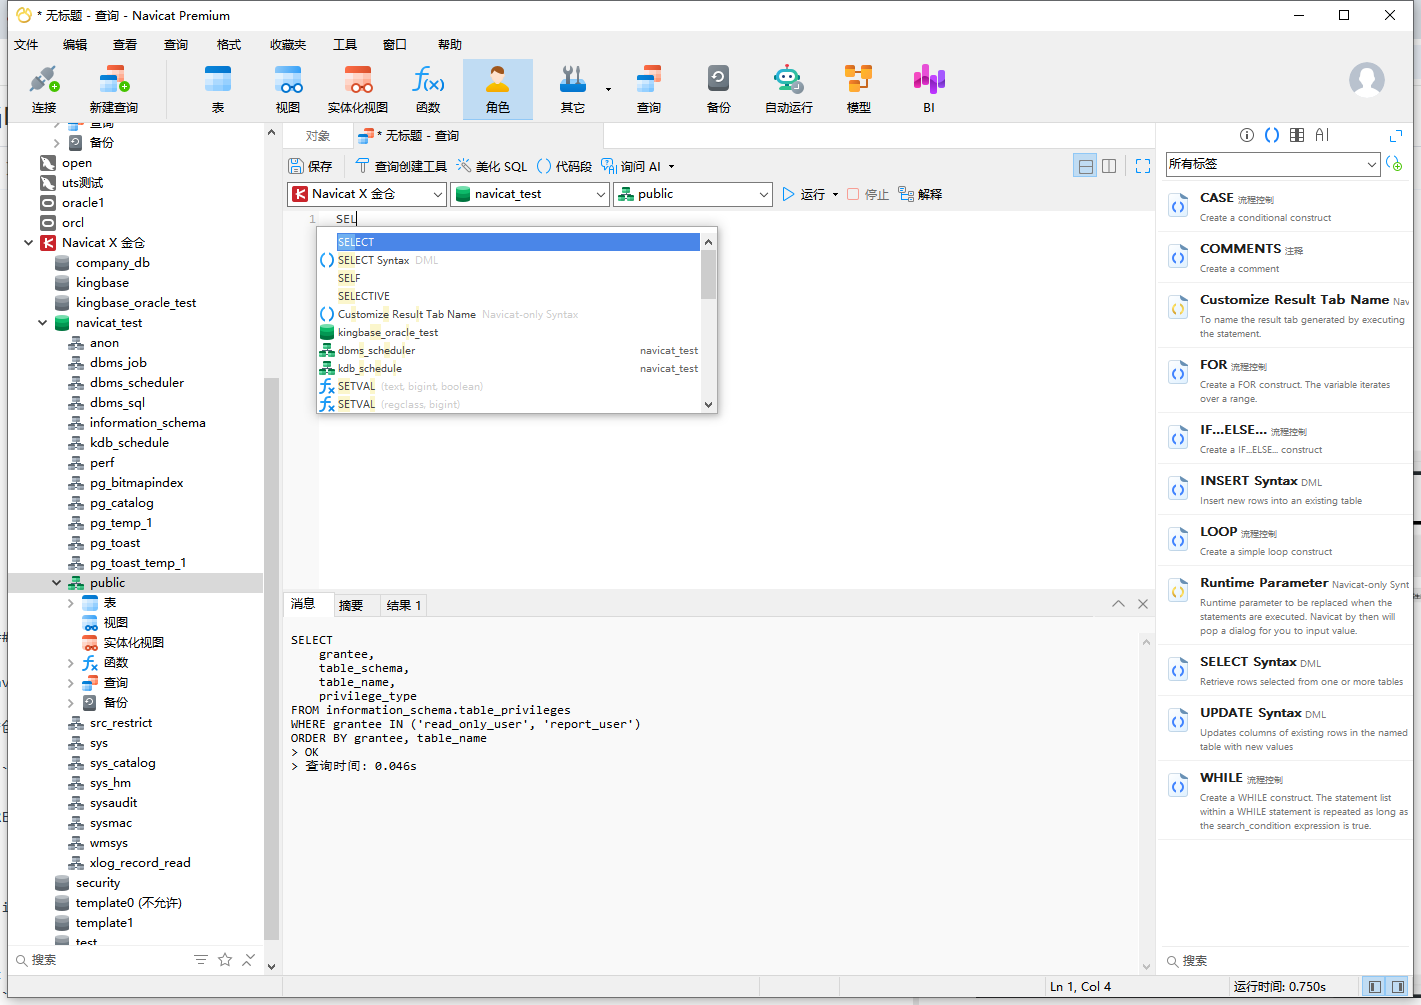Close the message panel with X

click(x=1143, y=604)
